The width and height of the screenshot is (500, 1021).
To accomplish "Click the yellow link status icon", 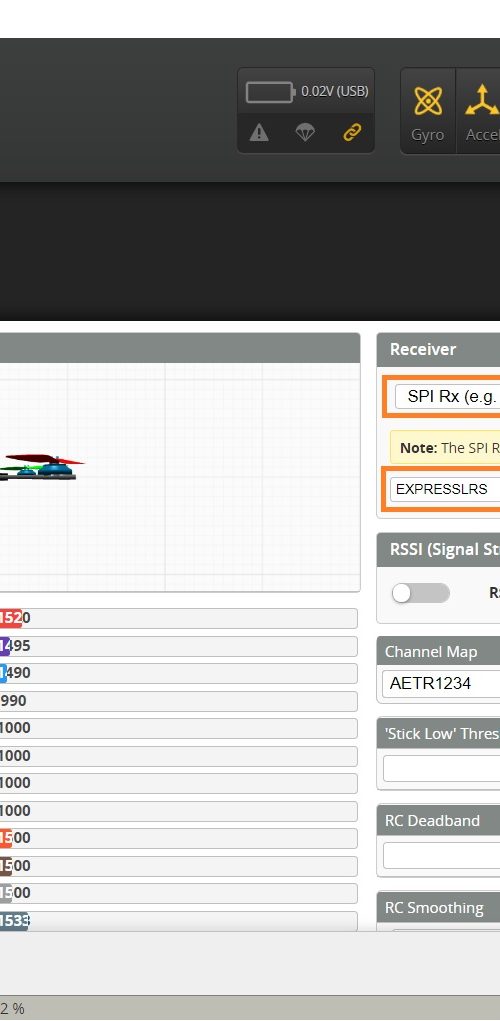I will (x=352, y=133).
